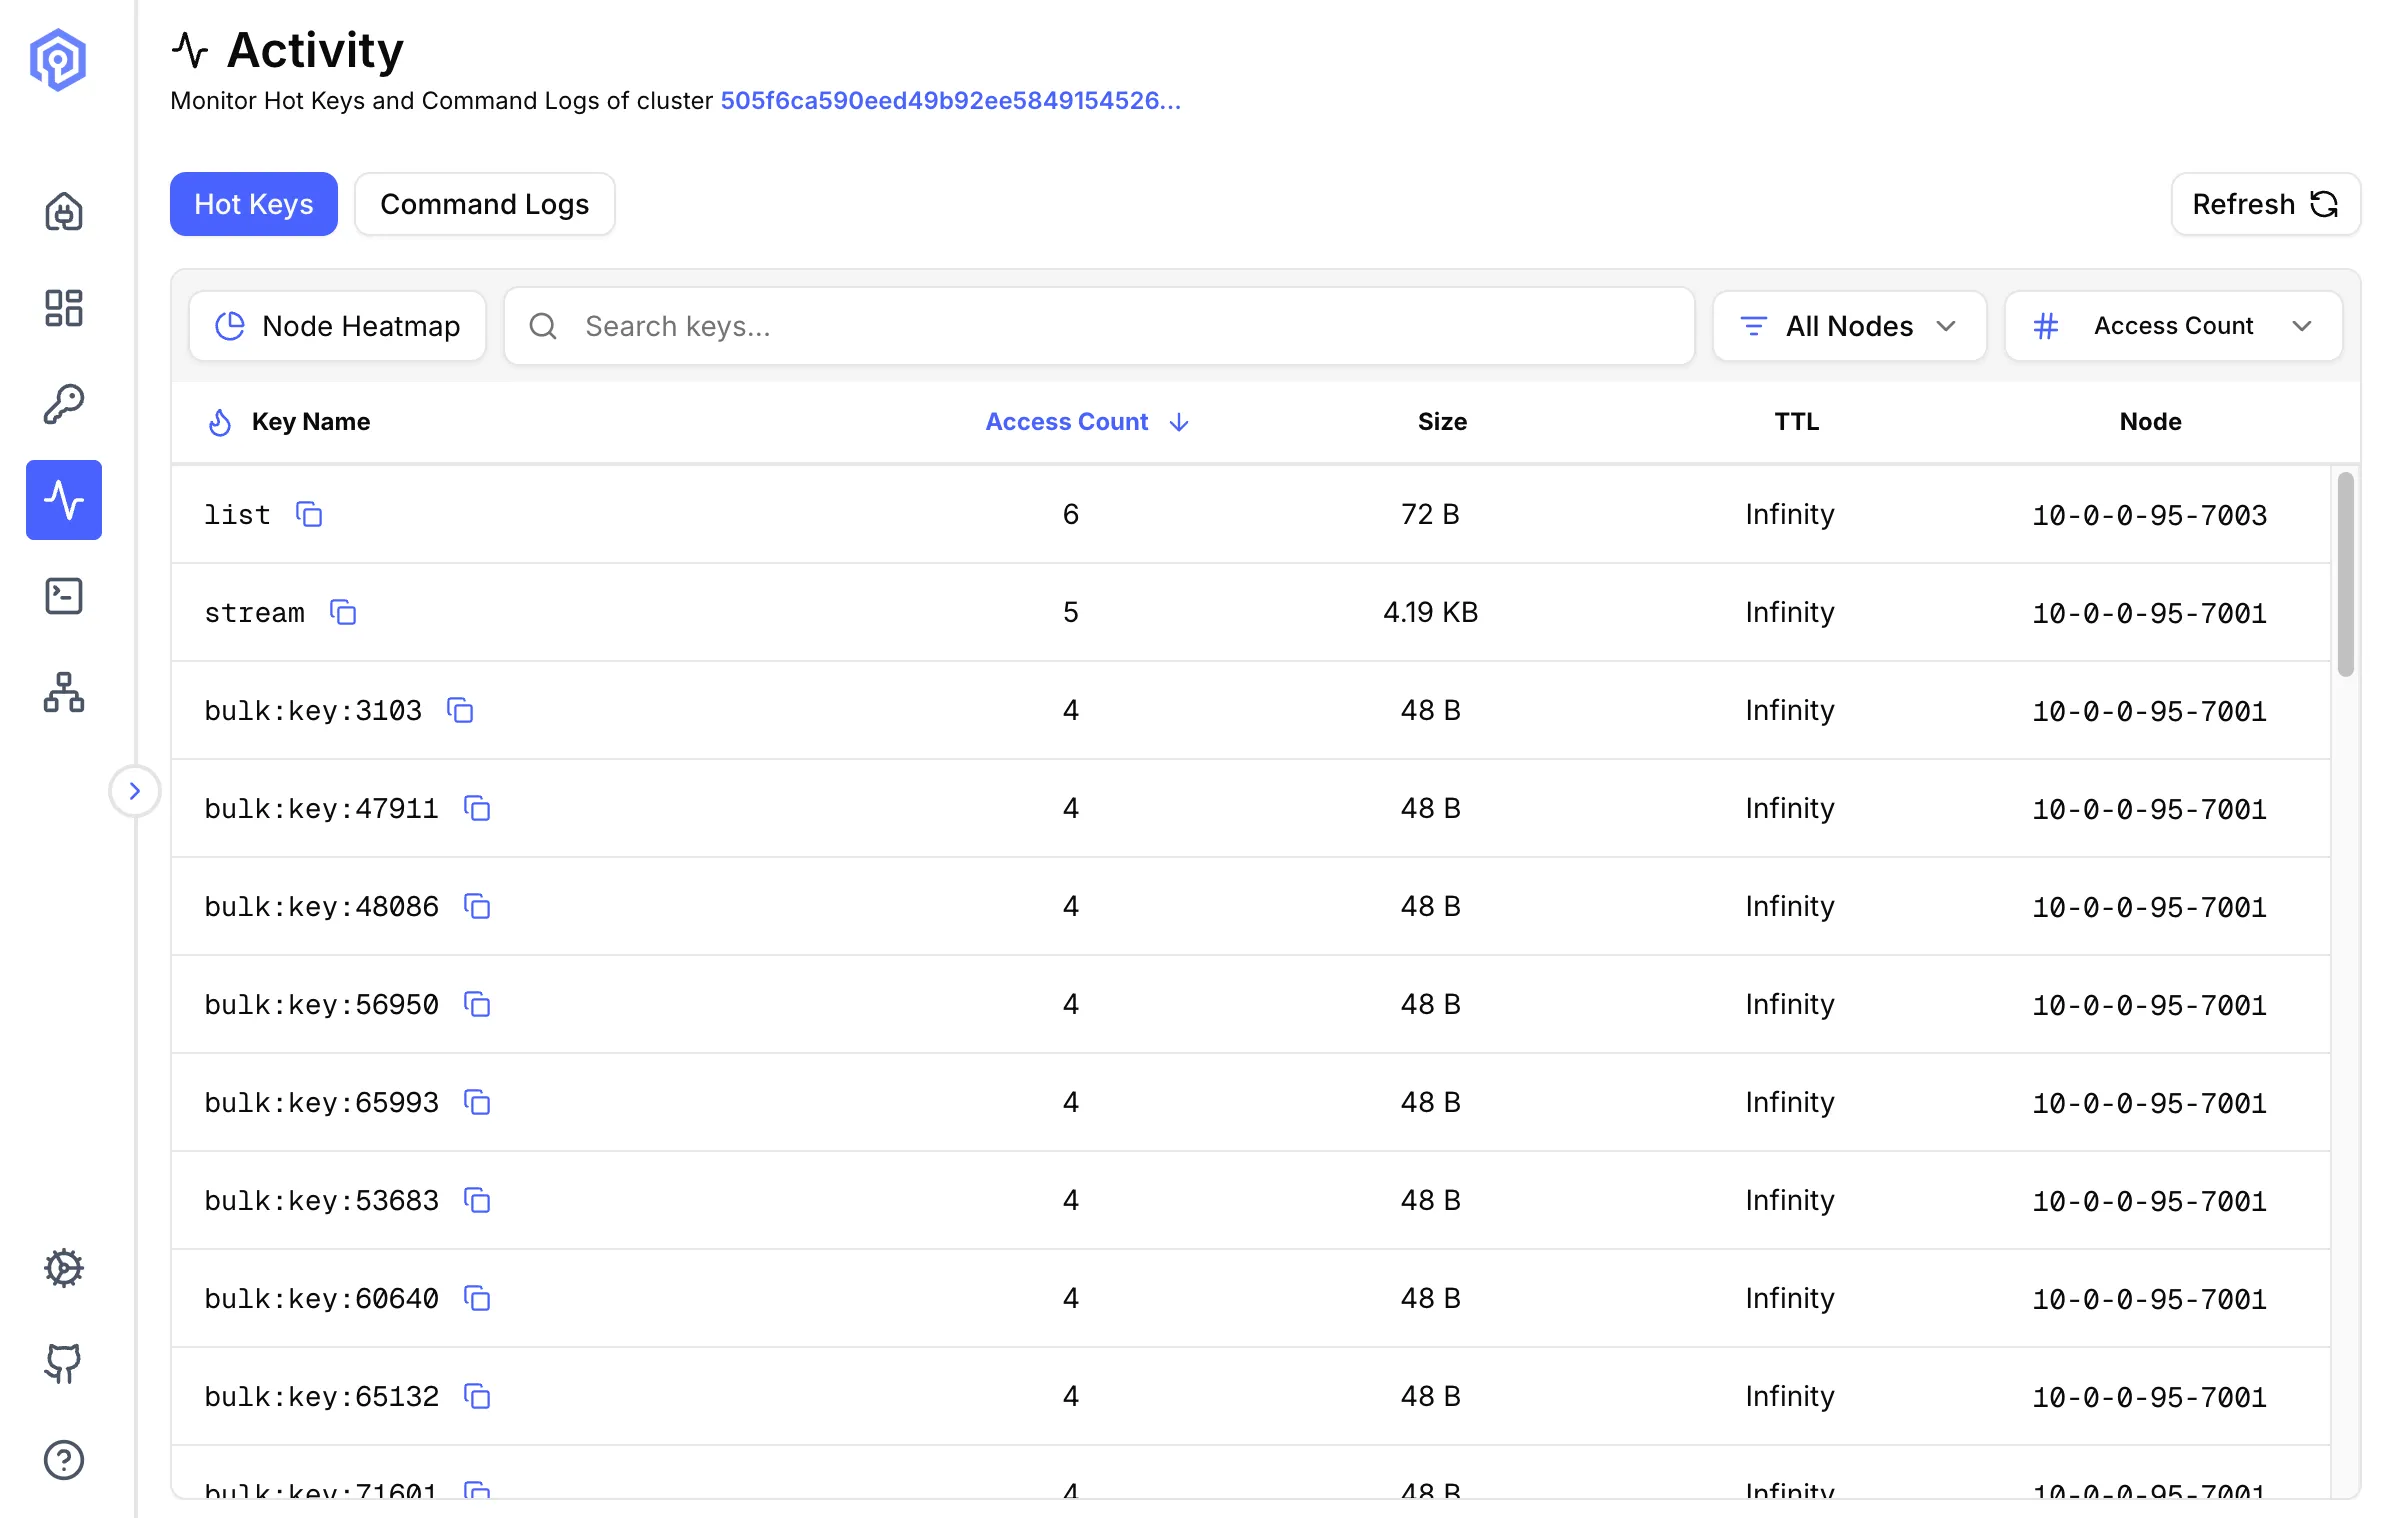Click the flame icon beside Key Name

[x=220, y=422]
